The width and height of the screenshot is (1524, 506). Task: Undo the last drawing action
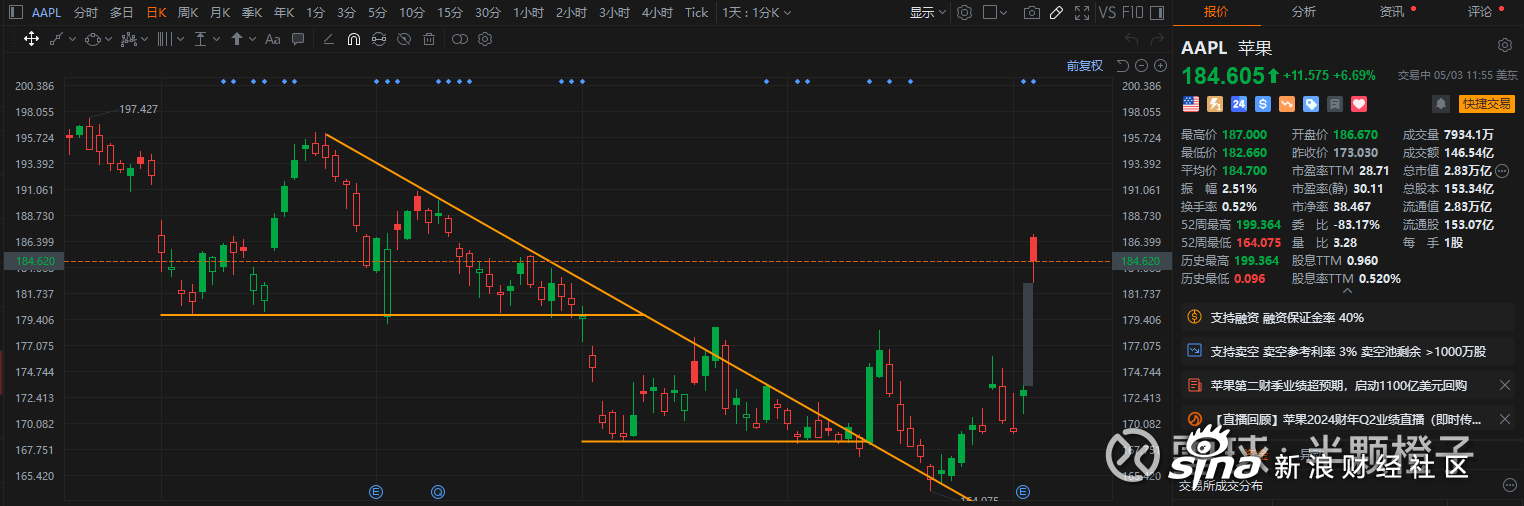1131,39
